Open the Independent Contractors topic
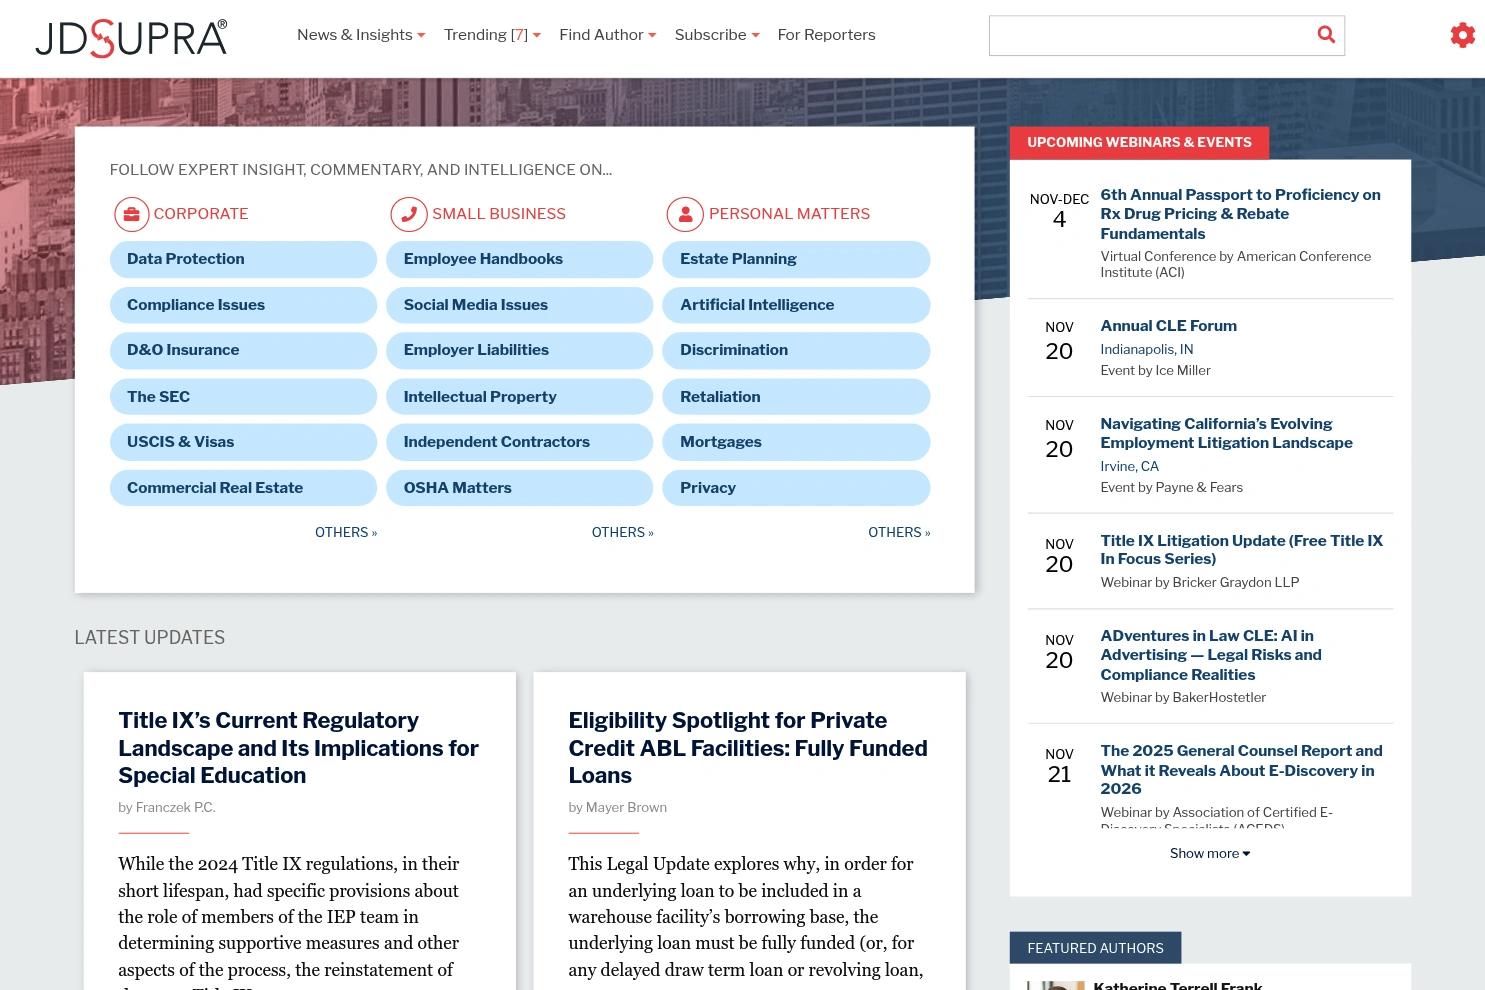Screen dimensions: 1485x990 click(520, 442)
